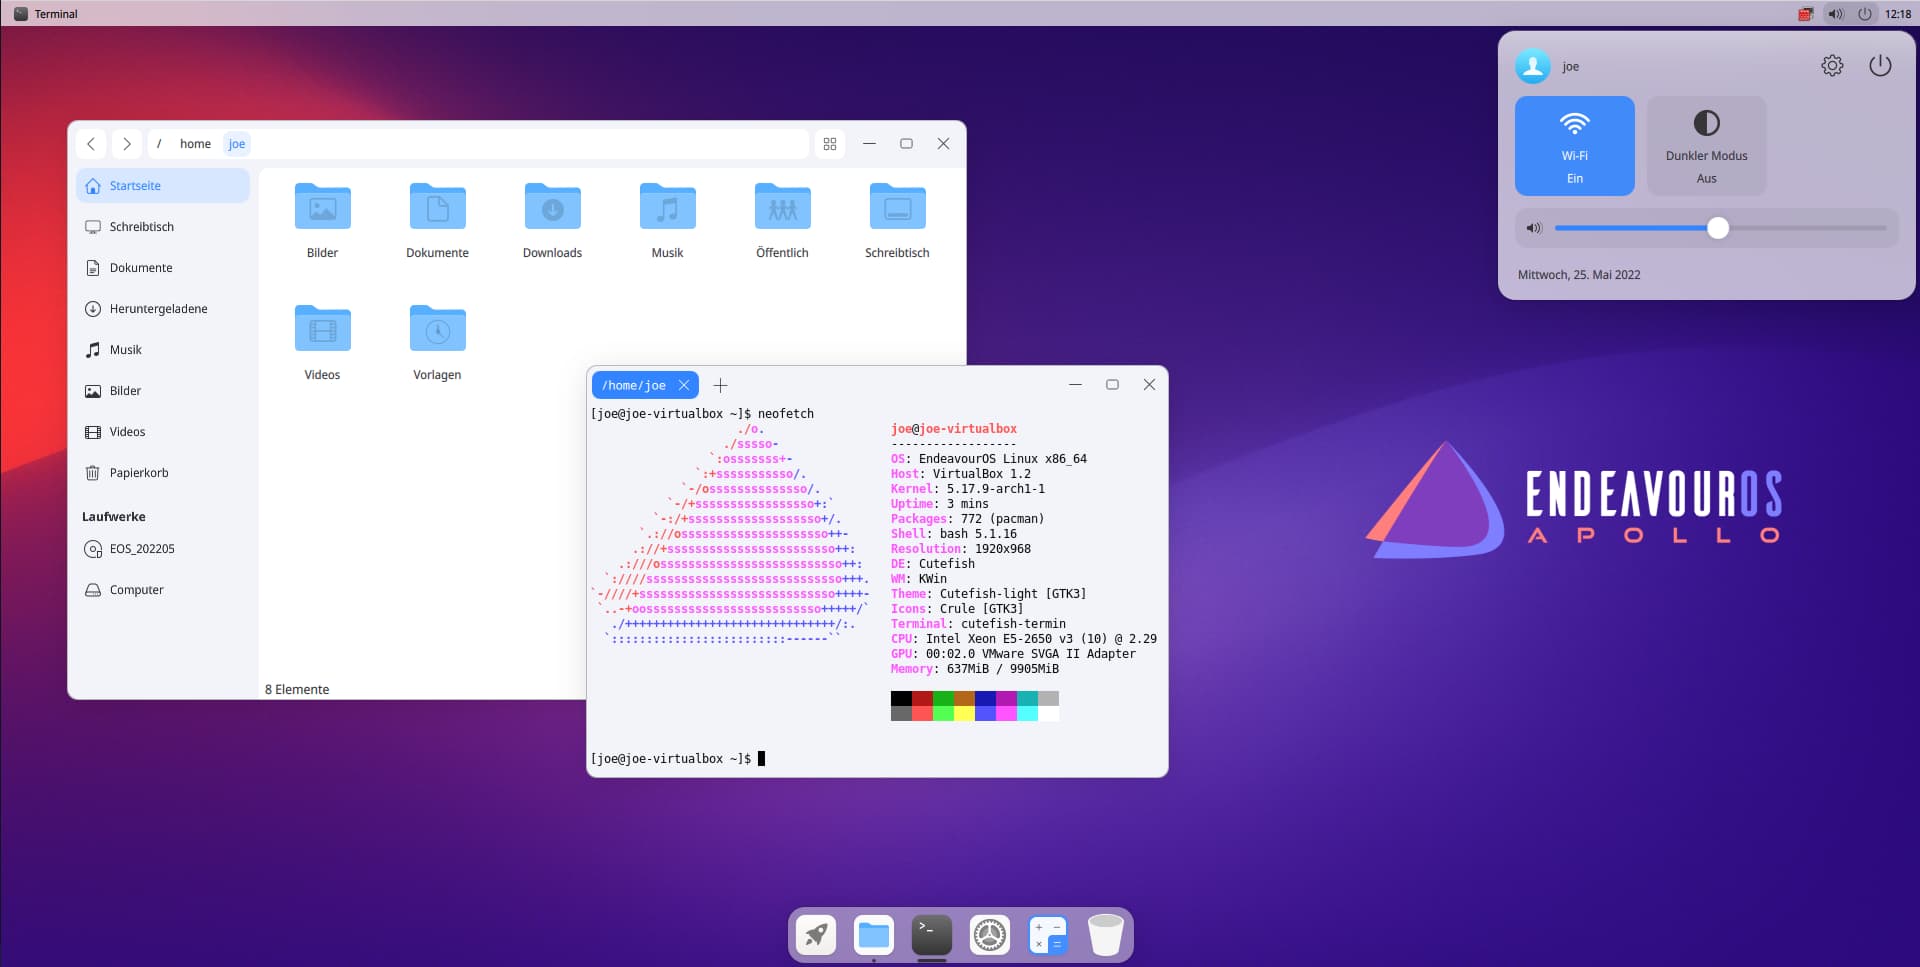Select Bilder in file manager sidebar
This screenshot has width=1920, height=967.
pyautogui.click(x=163, y=391)
